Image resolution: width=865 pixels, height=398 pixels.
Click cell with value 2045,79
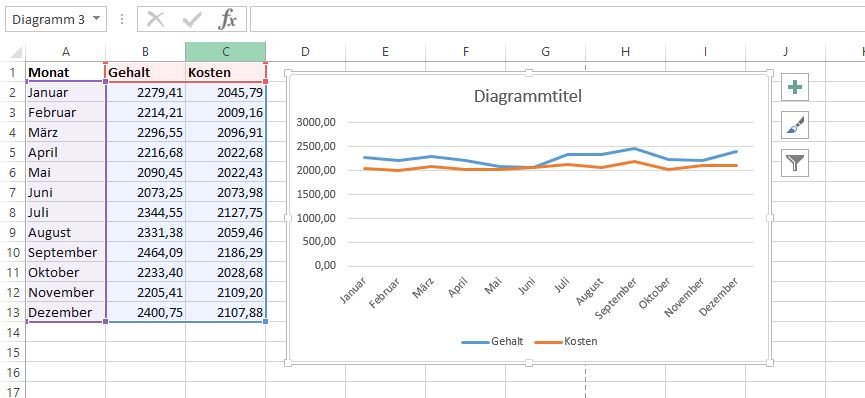pyautogui.click(x=226, y=92)
